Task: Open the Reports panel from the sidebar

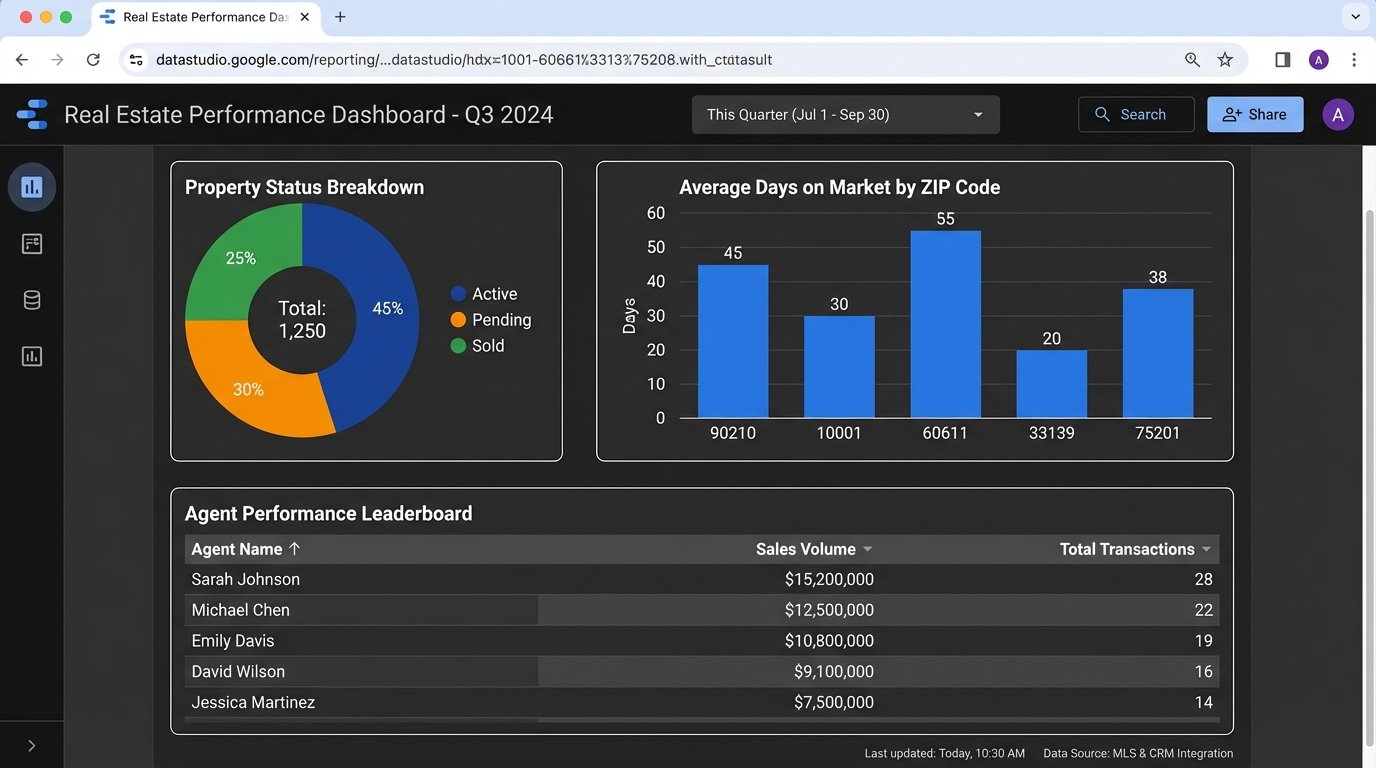Action: click(x=31, y=243)
